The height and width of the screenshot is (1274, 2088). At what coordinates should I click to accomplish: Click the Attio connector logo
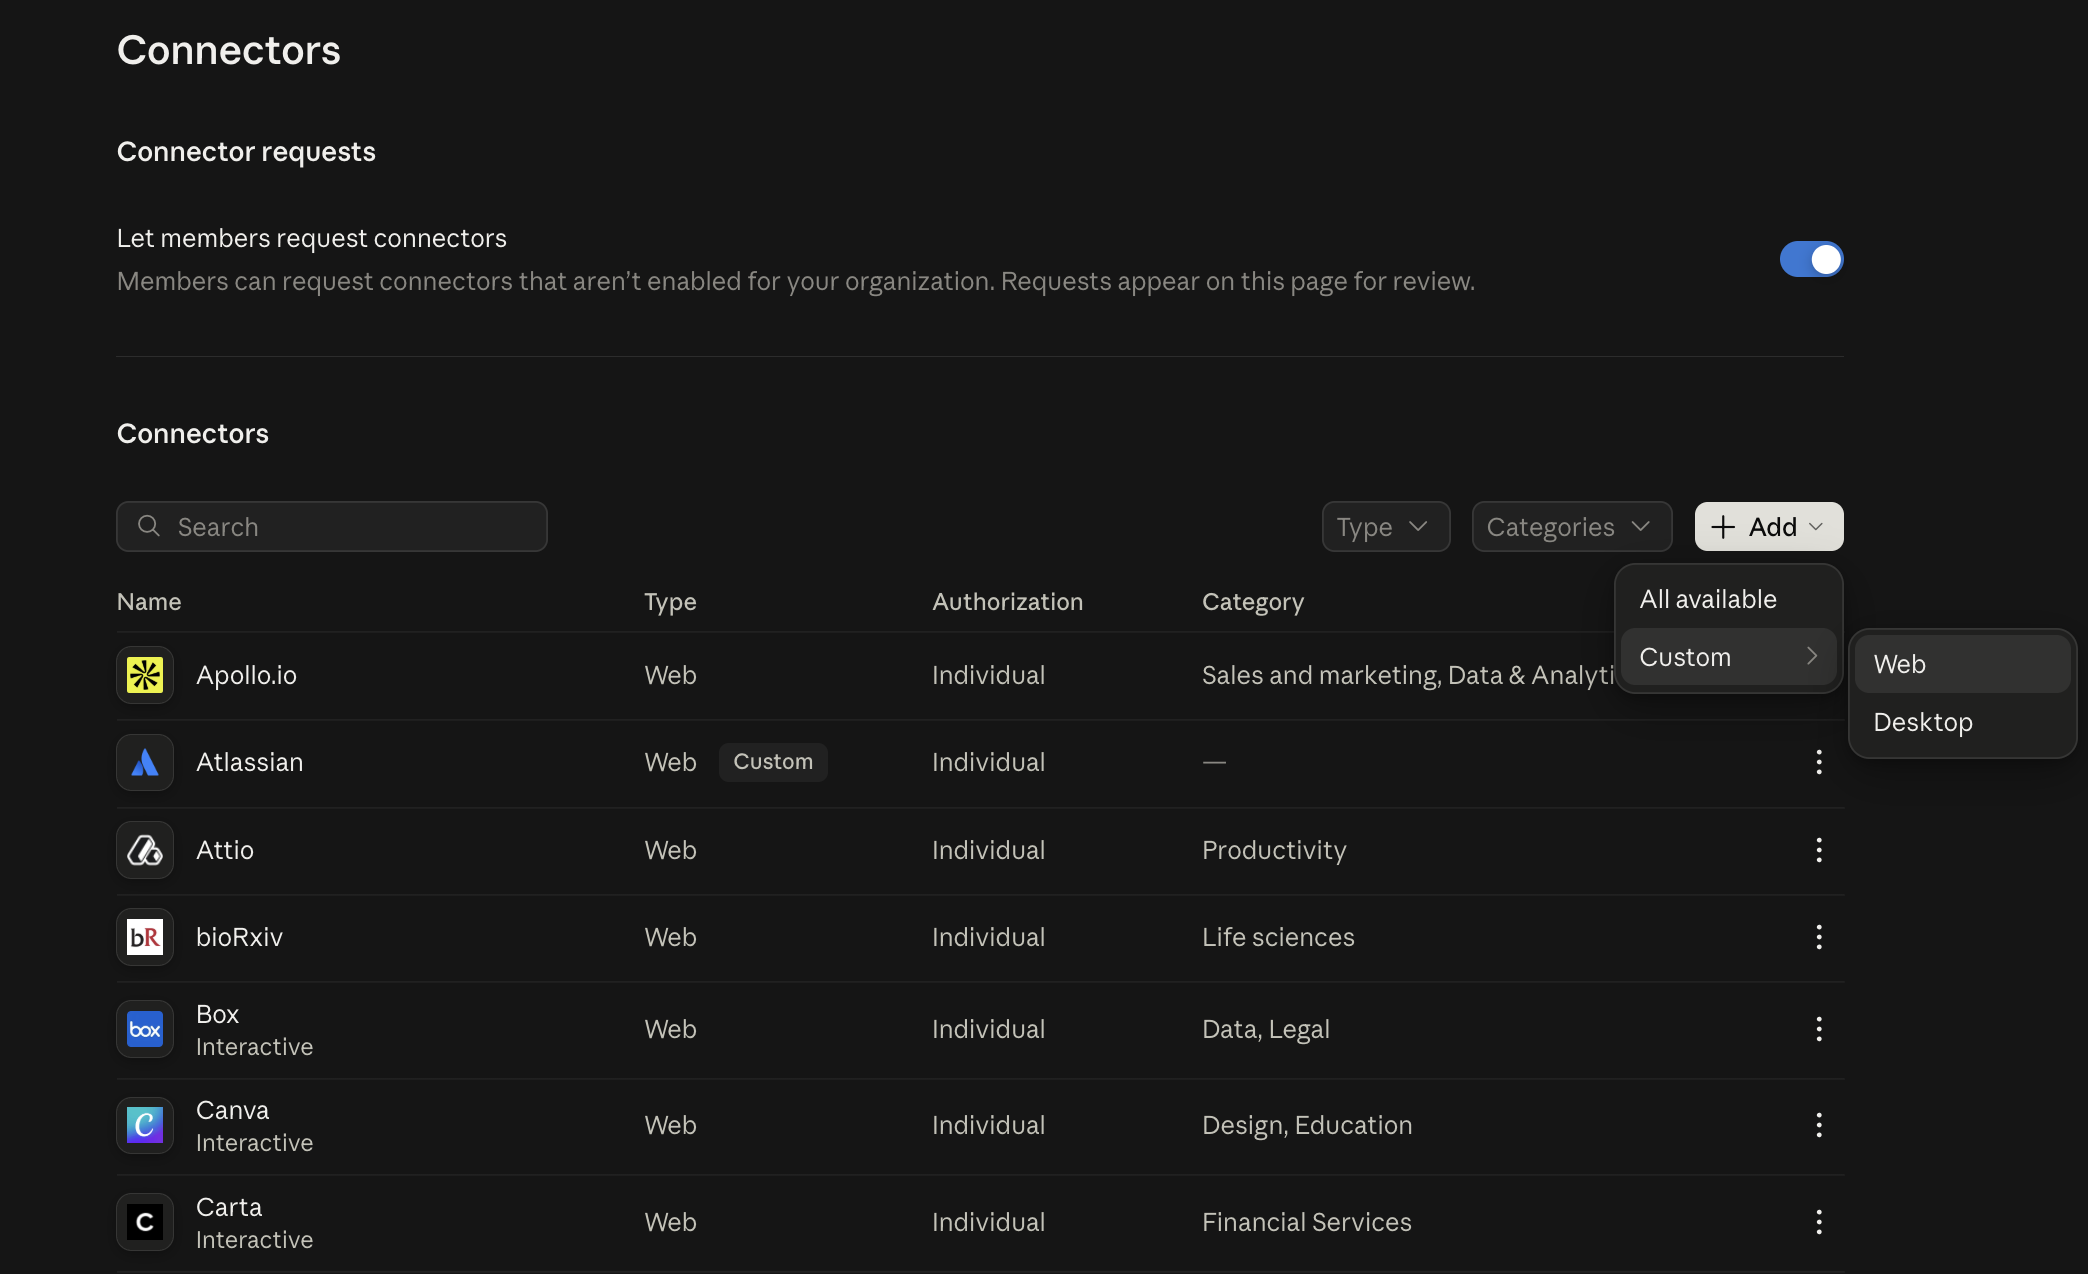pyautogui.click(x=145, y=850)
